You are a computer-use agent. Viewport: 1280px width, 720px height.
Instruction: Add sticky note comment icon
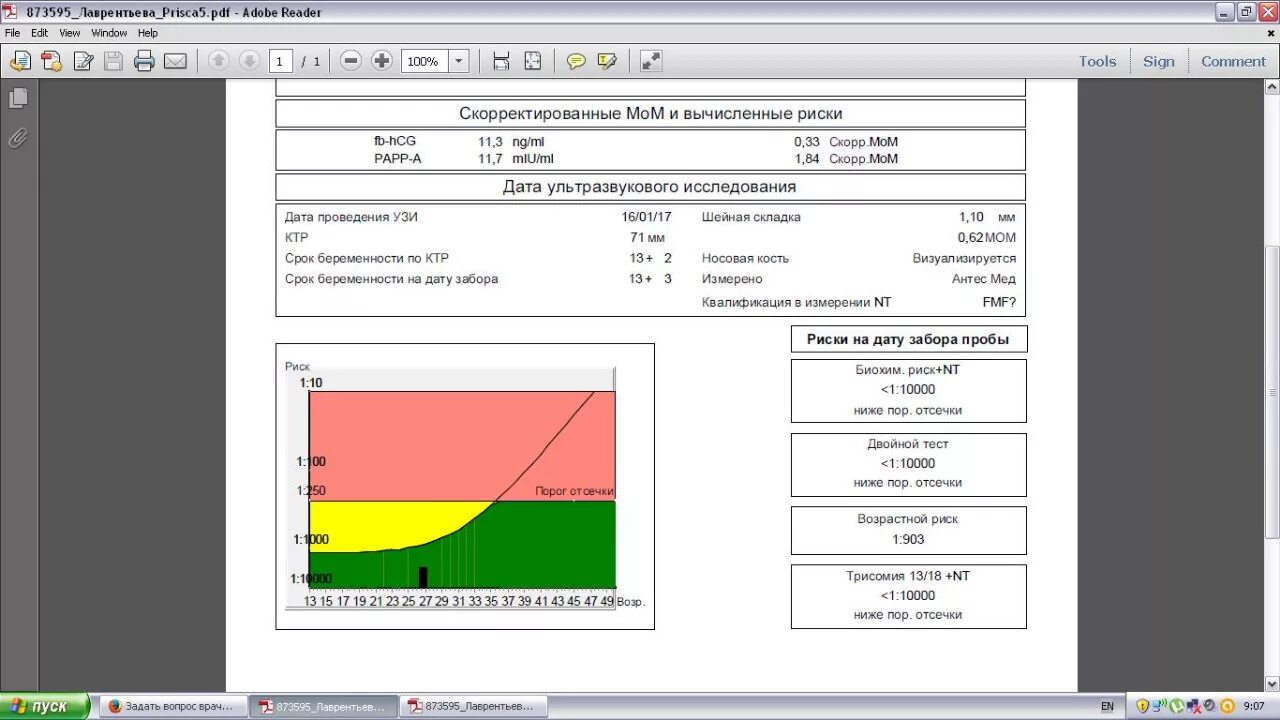(576, 61)
